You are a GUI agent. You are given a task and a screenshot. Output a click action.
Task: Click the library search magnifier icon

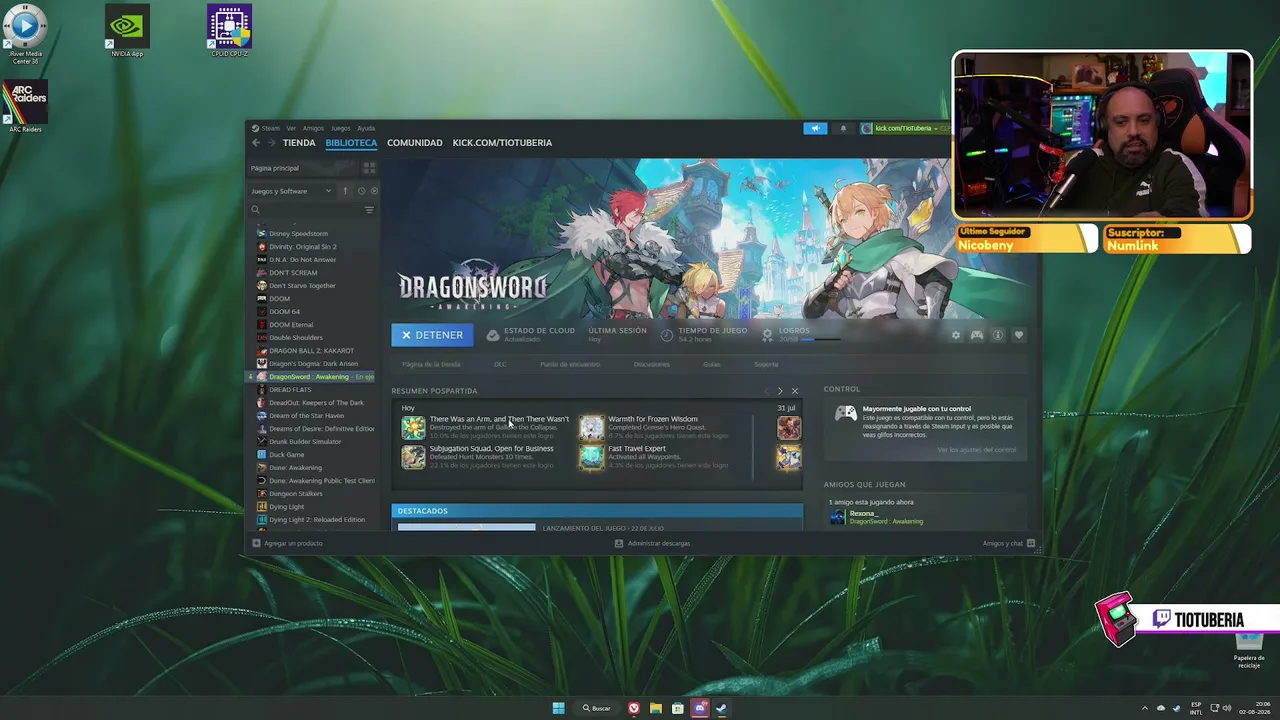point(255,210)
